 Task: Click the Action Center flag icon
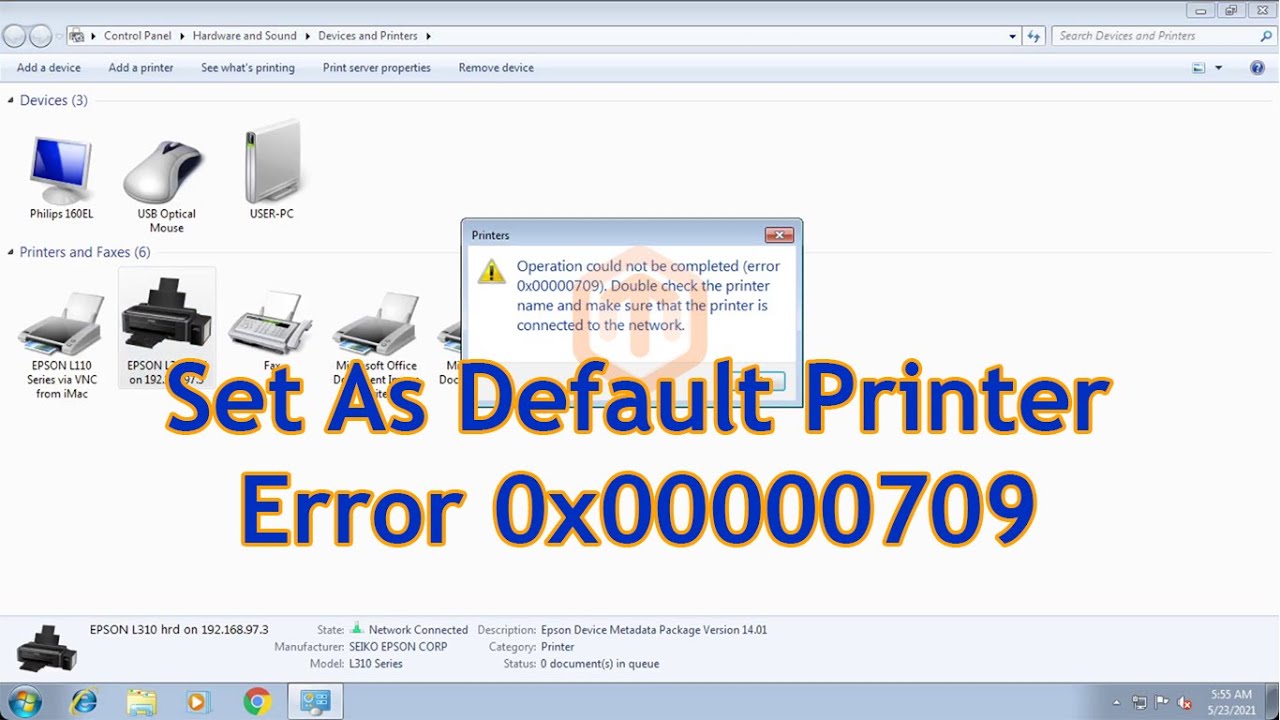[1162, 703]
